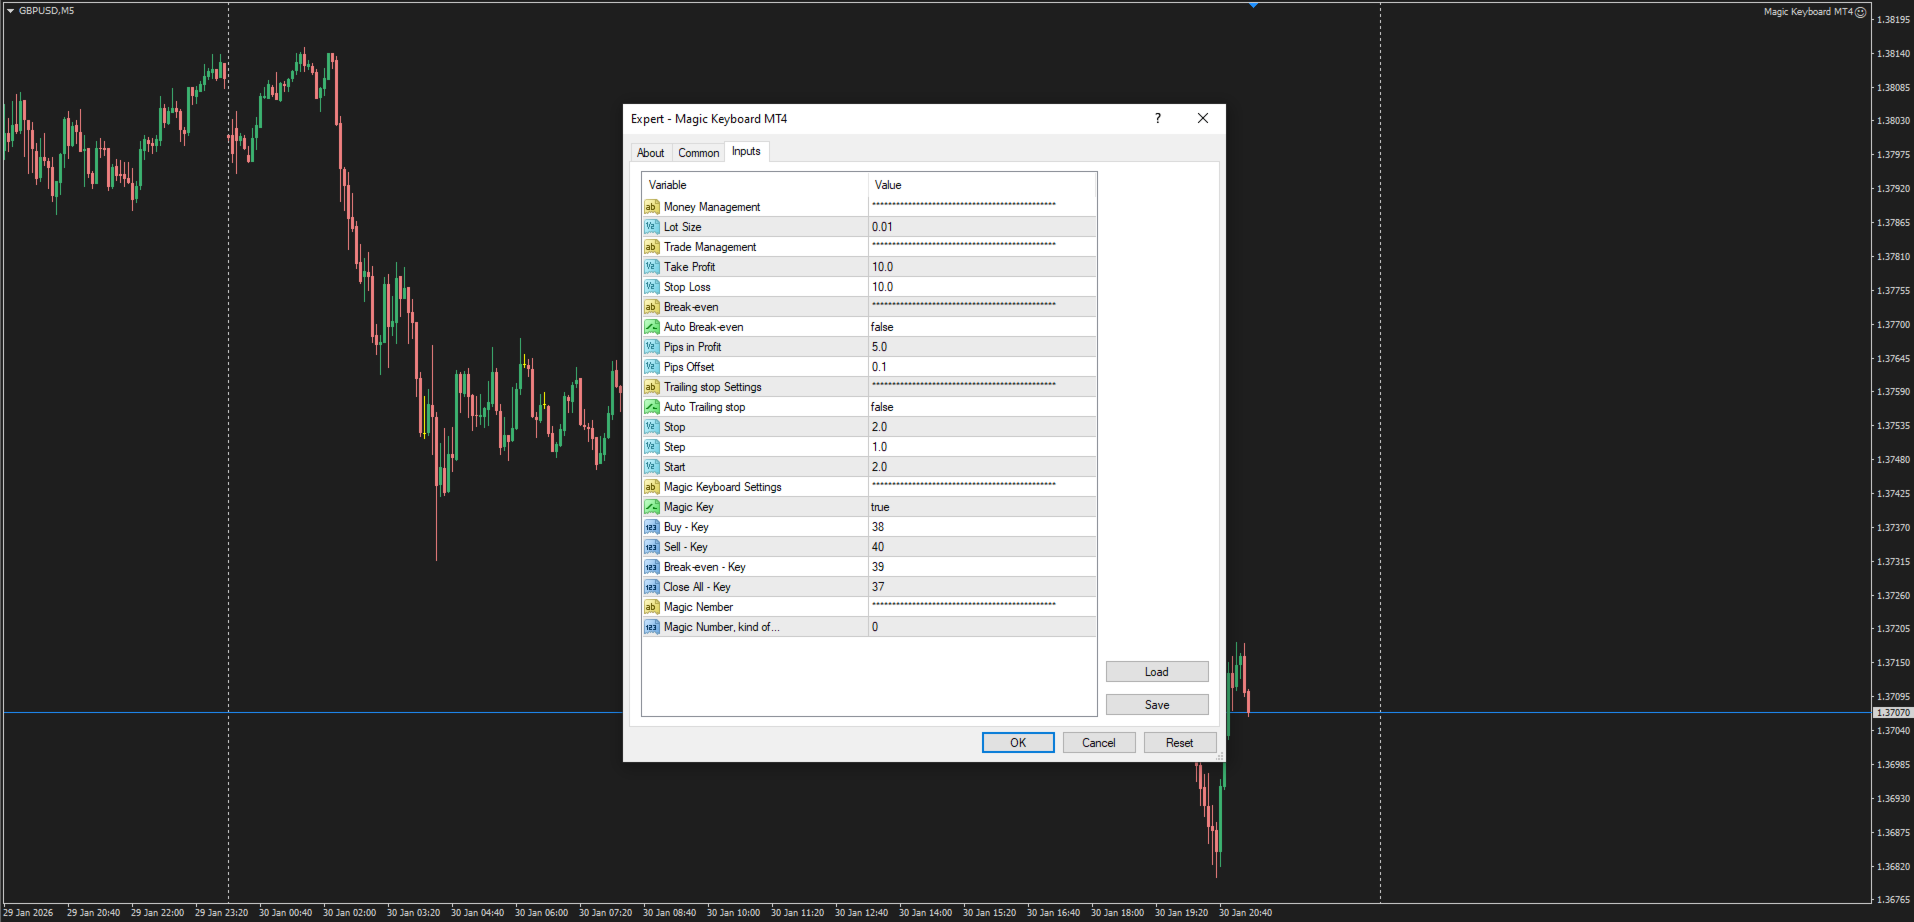Click the Save button
Viewport: 1914px width, 922px height.
(x=1157, y=705)
